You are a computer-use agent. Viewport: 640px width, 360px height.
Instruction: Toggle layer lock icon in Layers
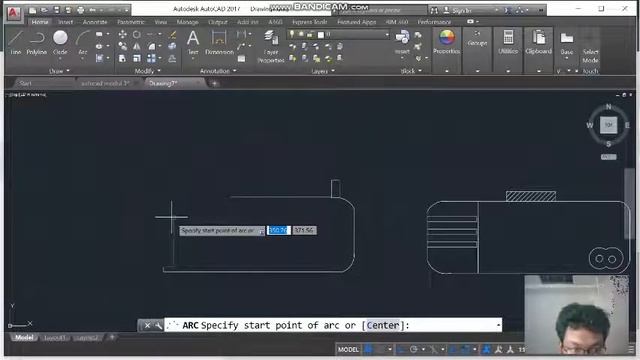coord(310,35)
